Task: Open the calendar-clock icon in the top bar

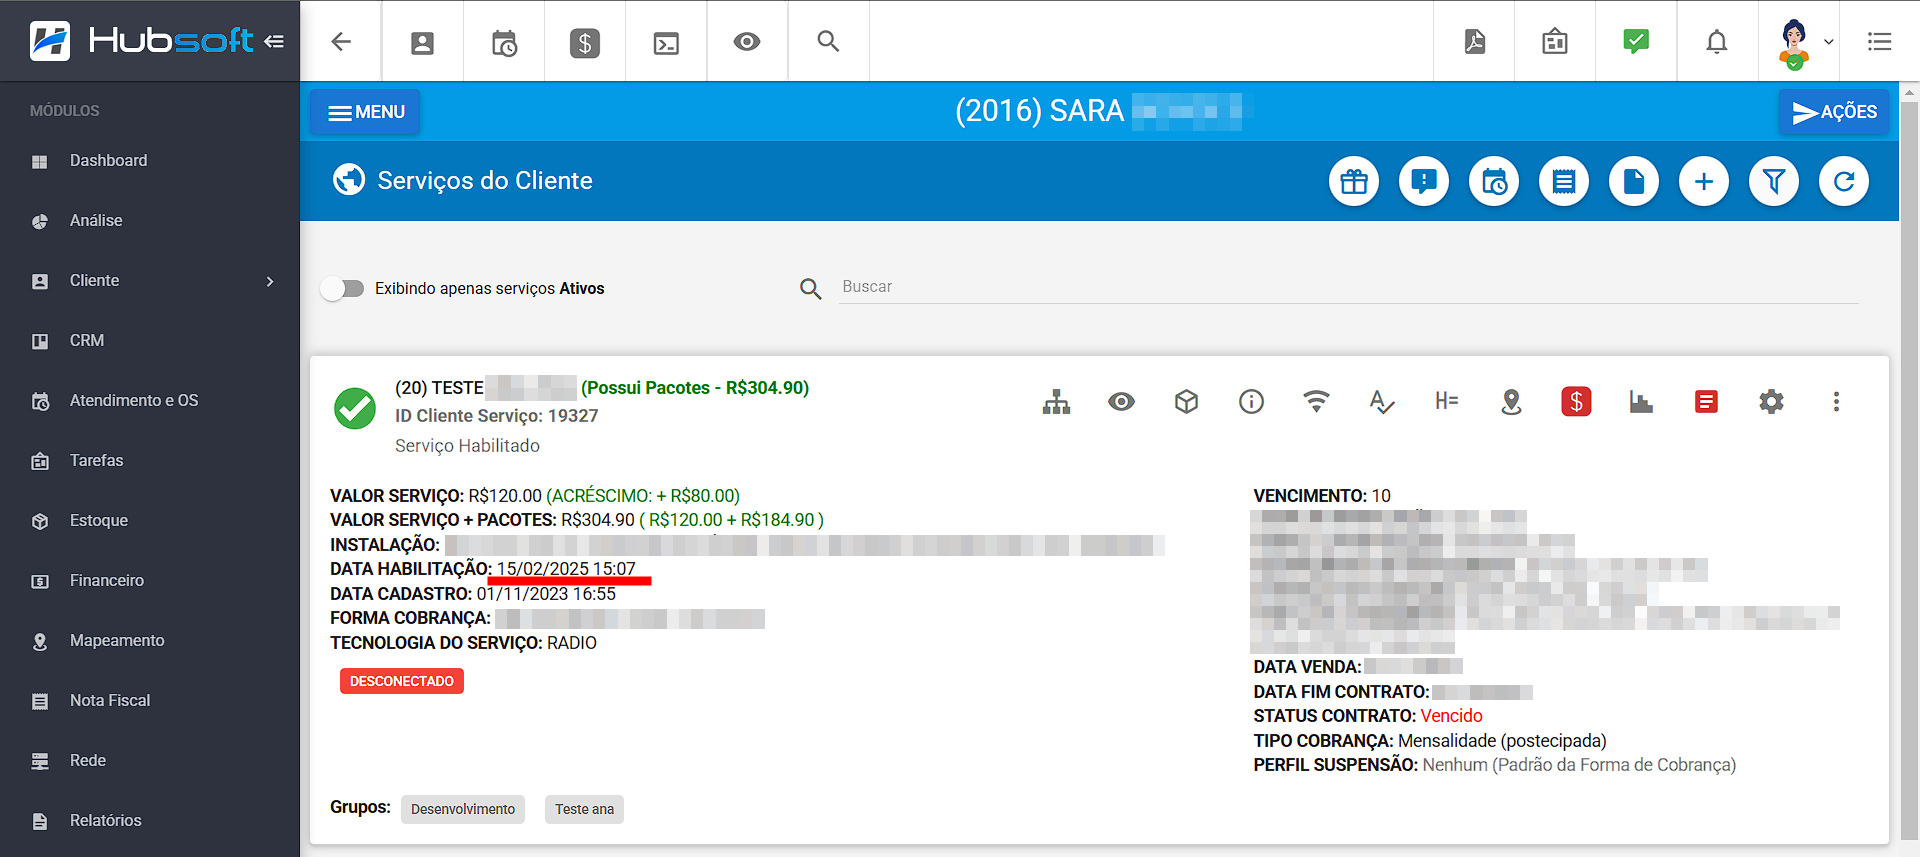Action: (x=504, y=42)
